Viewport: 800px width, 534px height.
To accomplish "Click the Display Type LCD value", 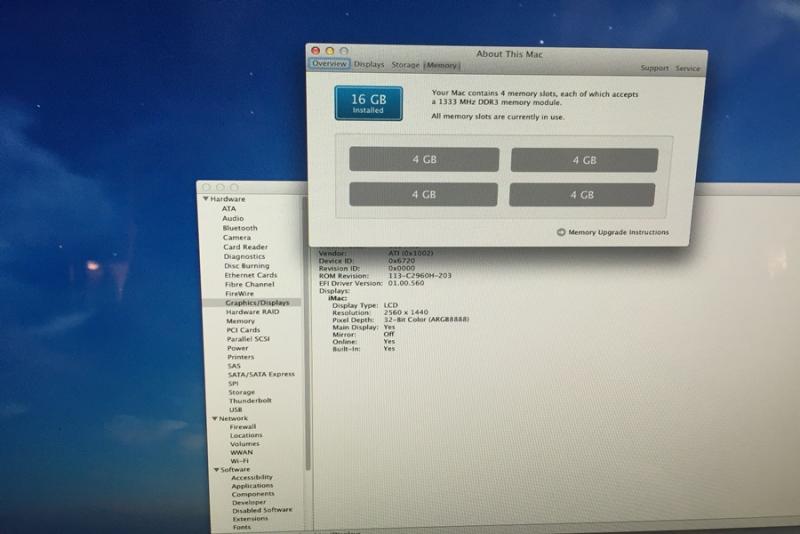I will 390,305.
